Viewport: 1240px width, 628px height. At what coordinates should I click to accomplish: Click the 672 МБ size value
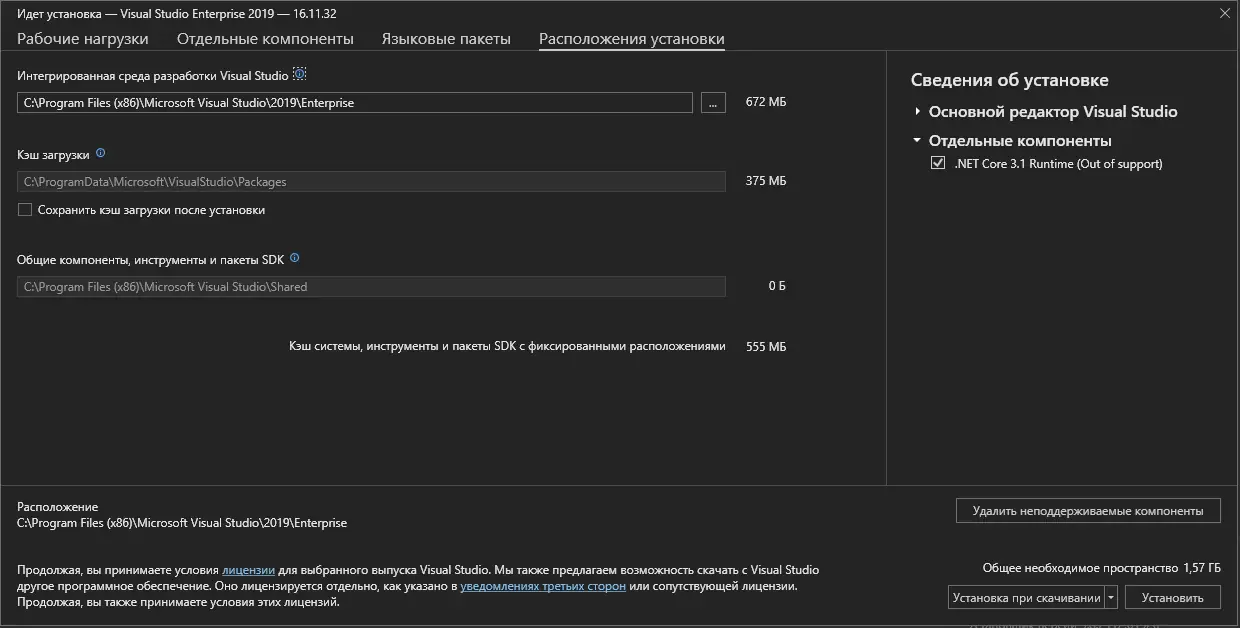[766, 102]
